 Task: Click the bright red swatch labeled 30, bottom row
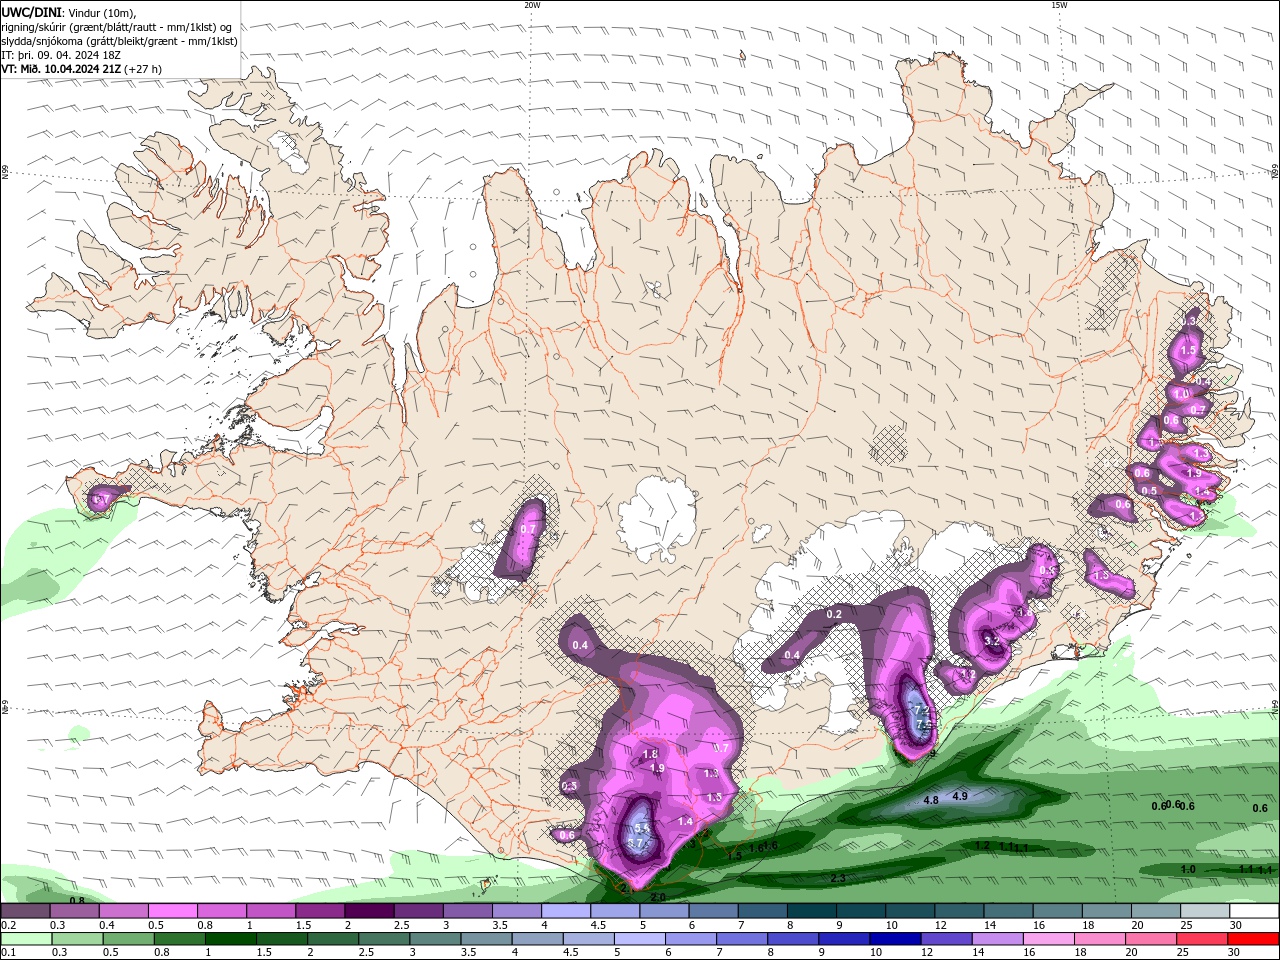[x=1254, y=939]
